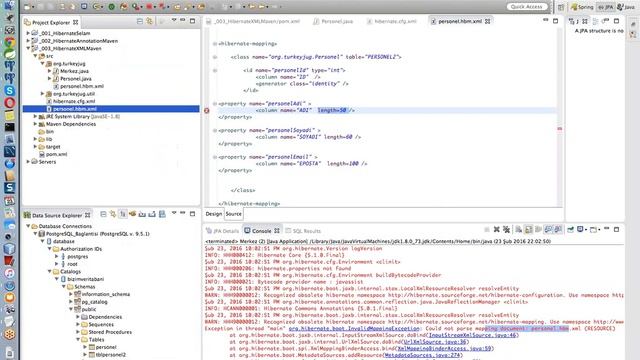Toggle Word Wrap in Console toolbar
Image resolution: width=640 pixels, height=360 pixels.
coord(538,230)
